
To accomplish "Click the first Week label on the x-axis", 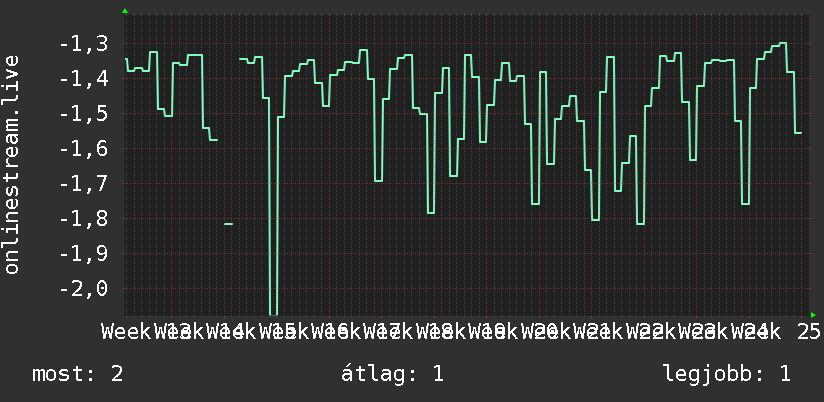I will (126, 332).
